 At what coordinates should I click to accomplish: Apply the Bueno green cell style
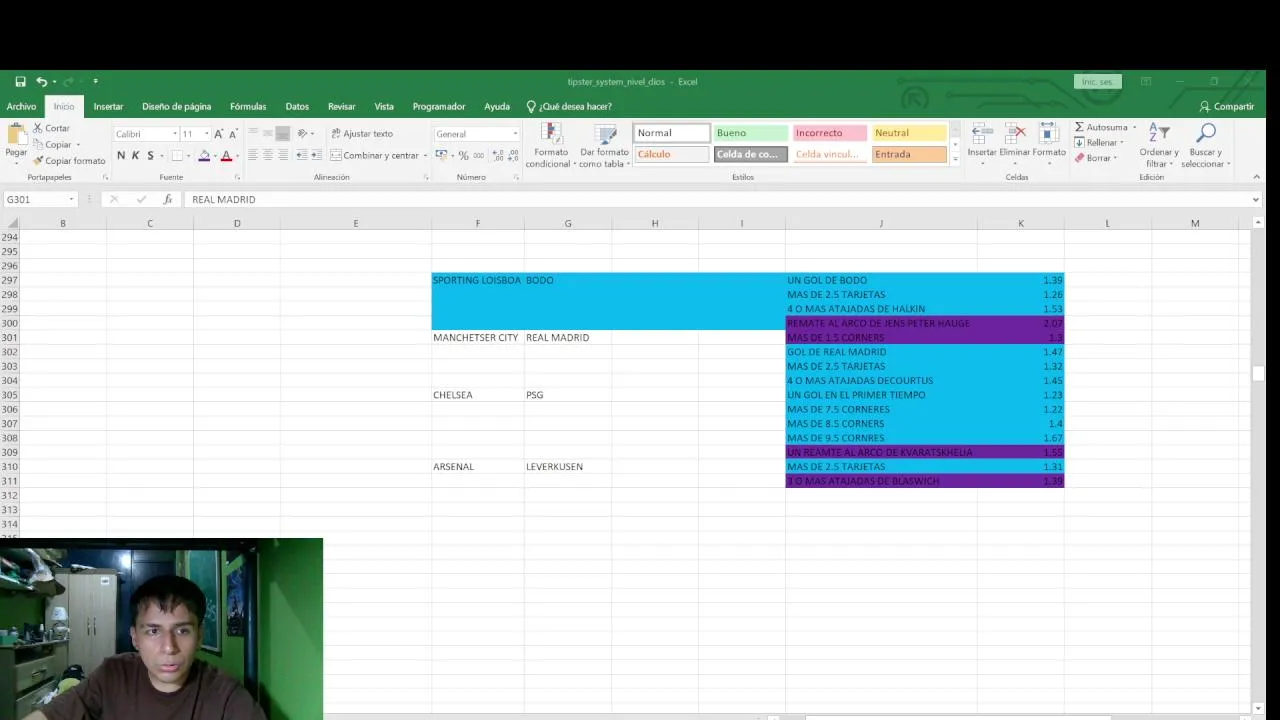coord(750,133)
